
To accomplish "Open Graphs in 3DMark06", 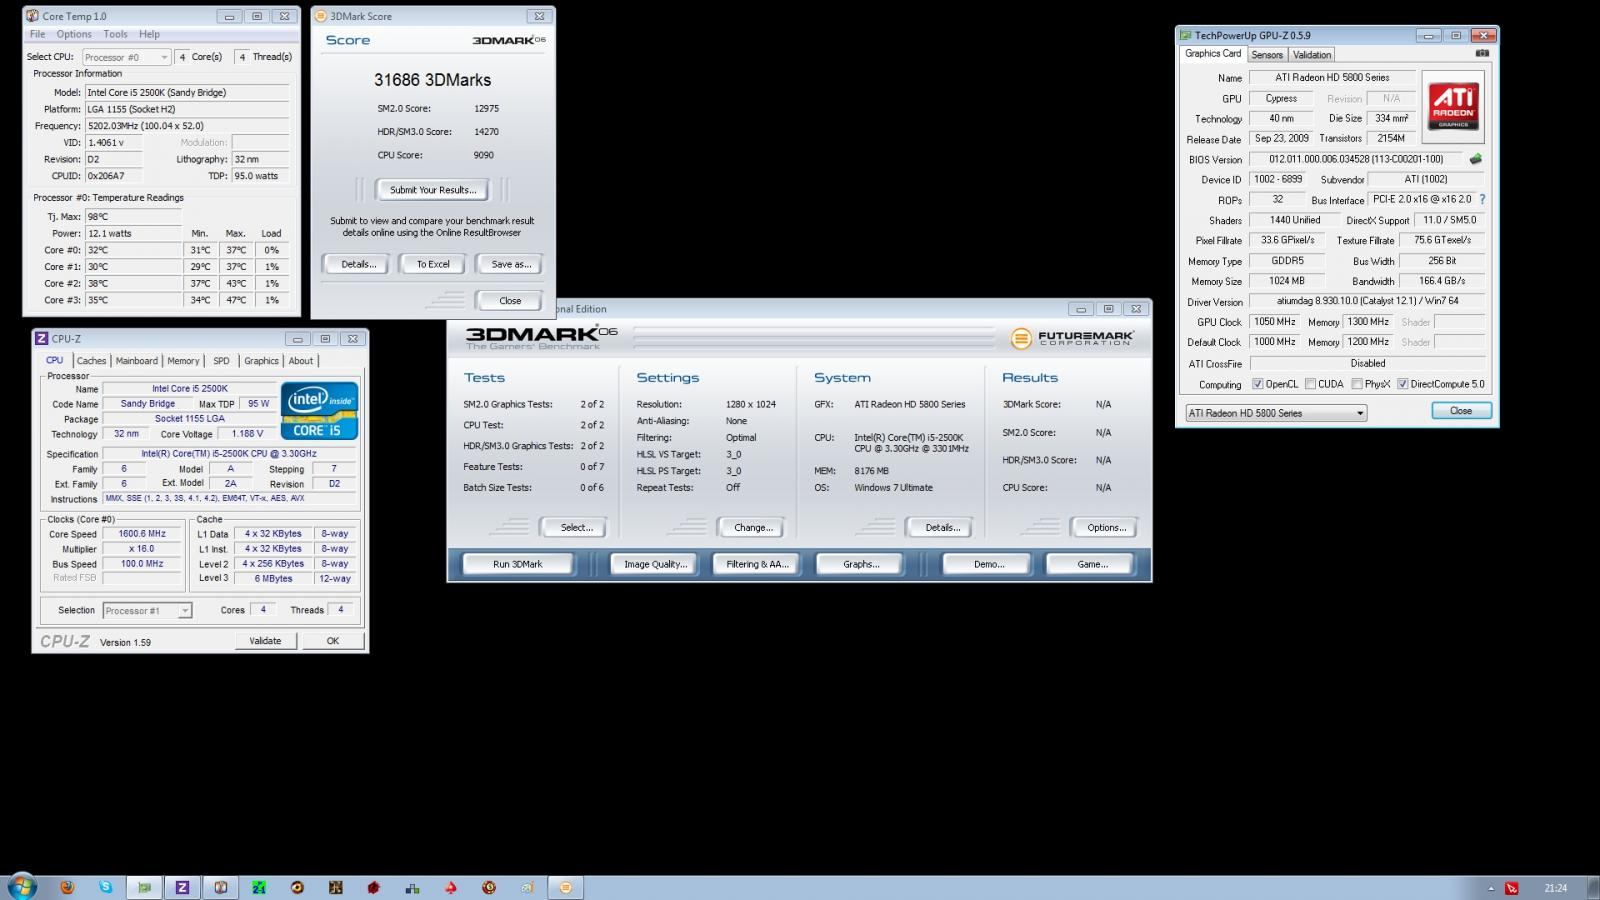I will coord(861,564).
